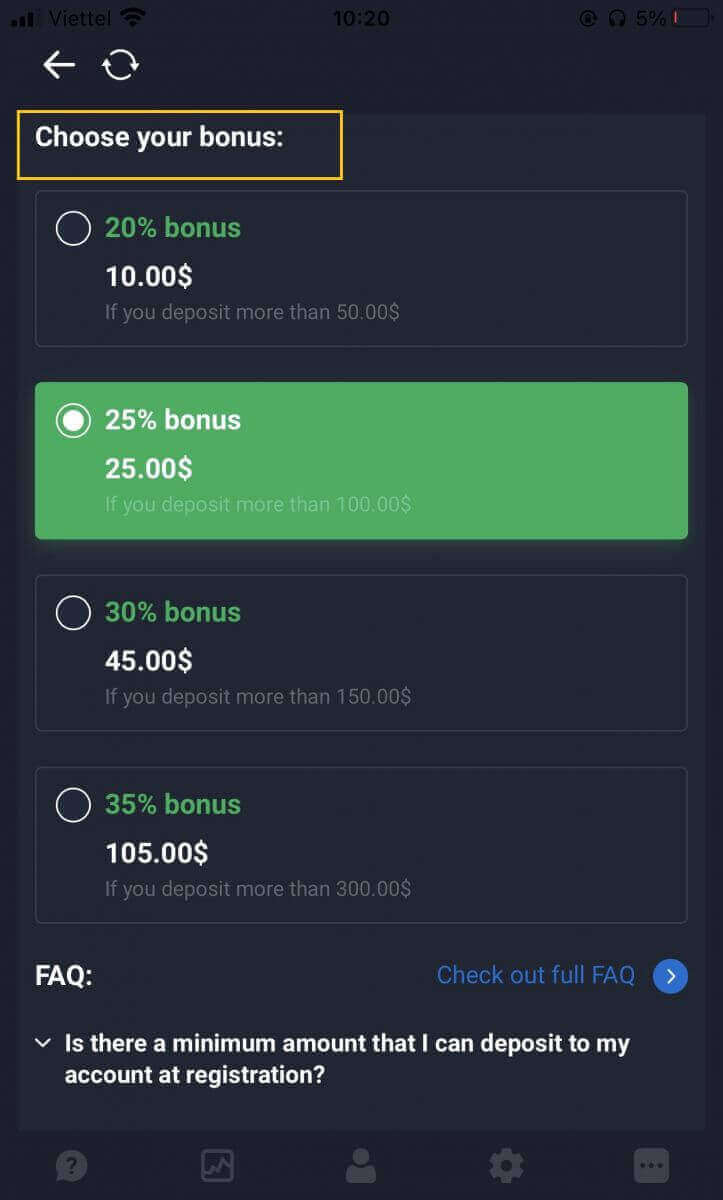Open the more options tab
The image size is (723, 1200).
[x=651, y=1165]
